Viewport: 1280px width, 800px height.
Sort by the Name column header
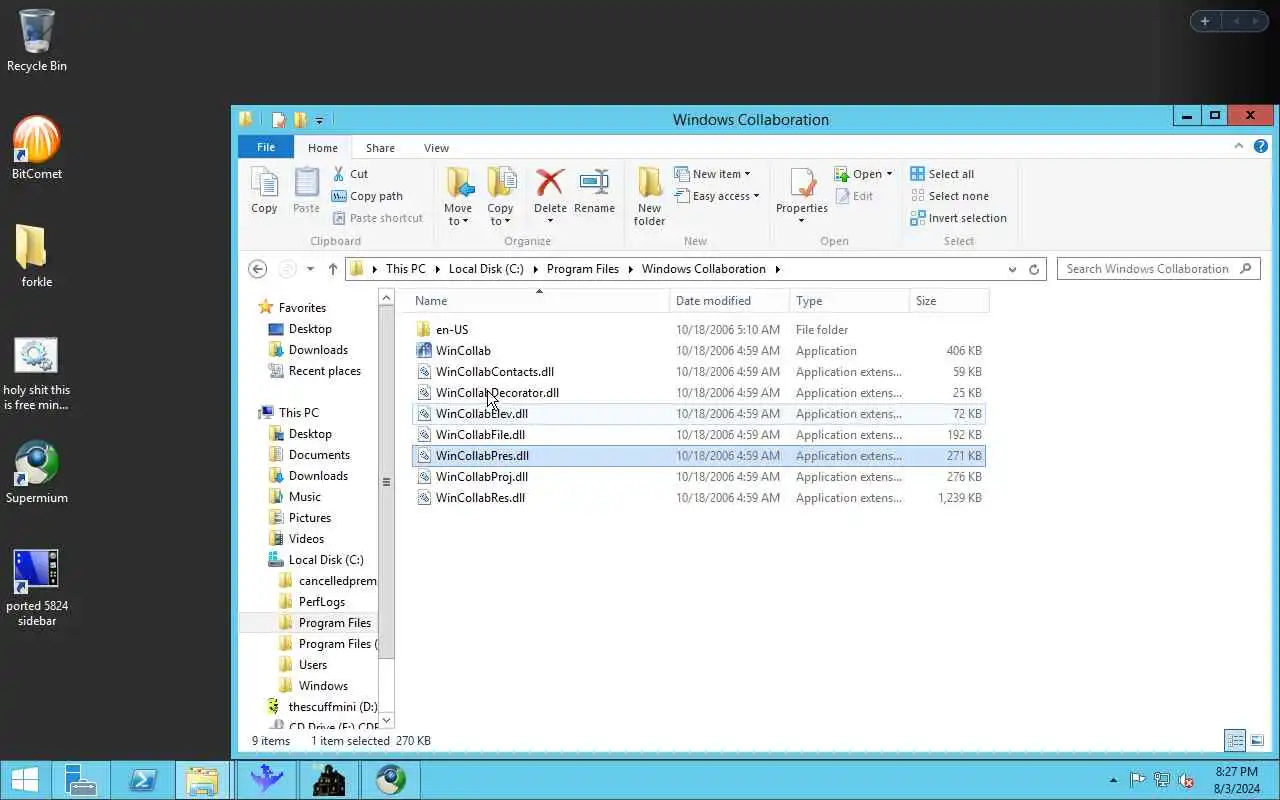[x=539, y=300]
